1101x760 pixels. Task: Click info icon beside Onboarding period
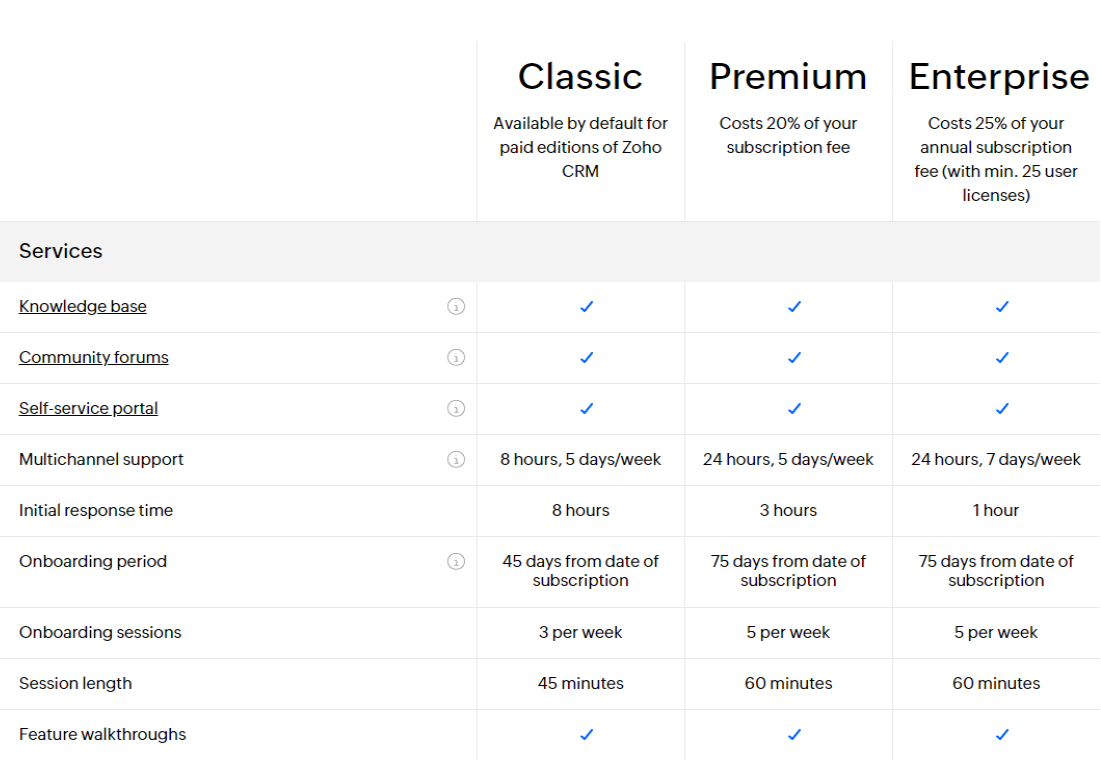coord(456,562)
